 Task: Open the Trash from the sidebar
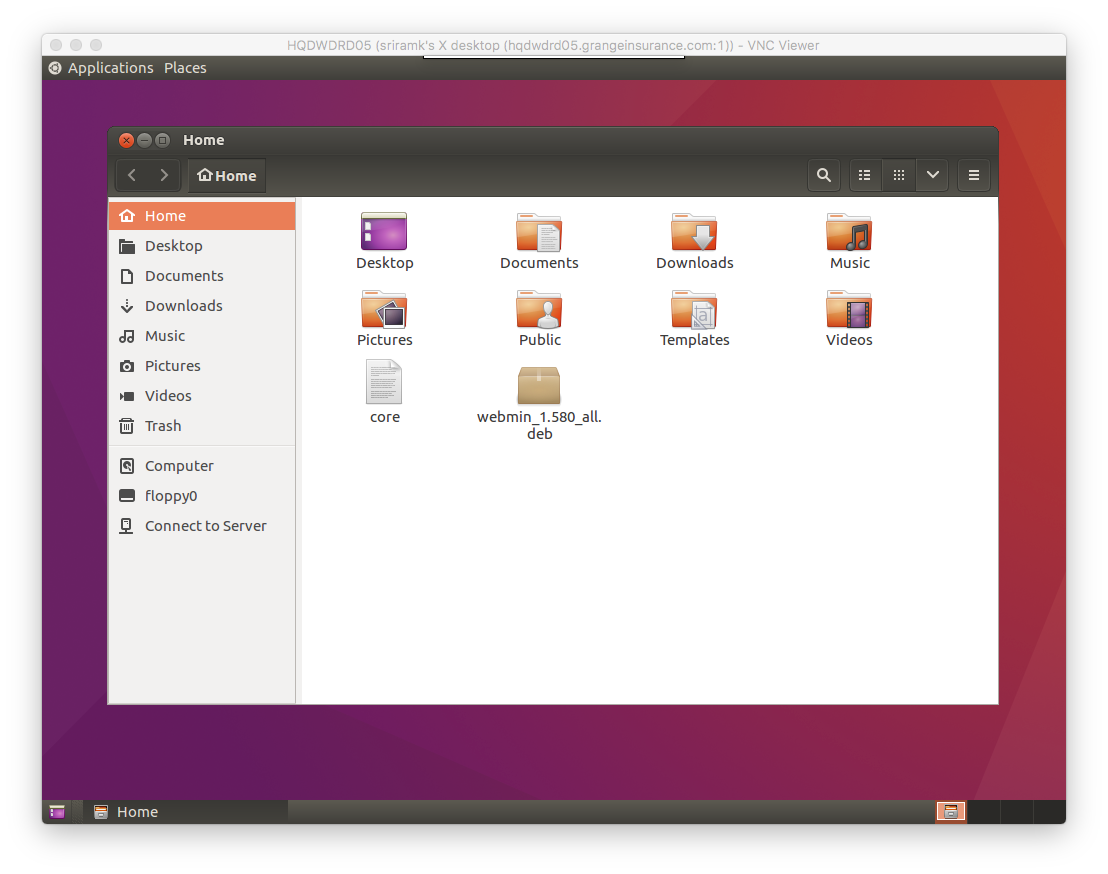pyautogui.click(x=161, y=426)
